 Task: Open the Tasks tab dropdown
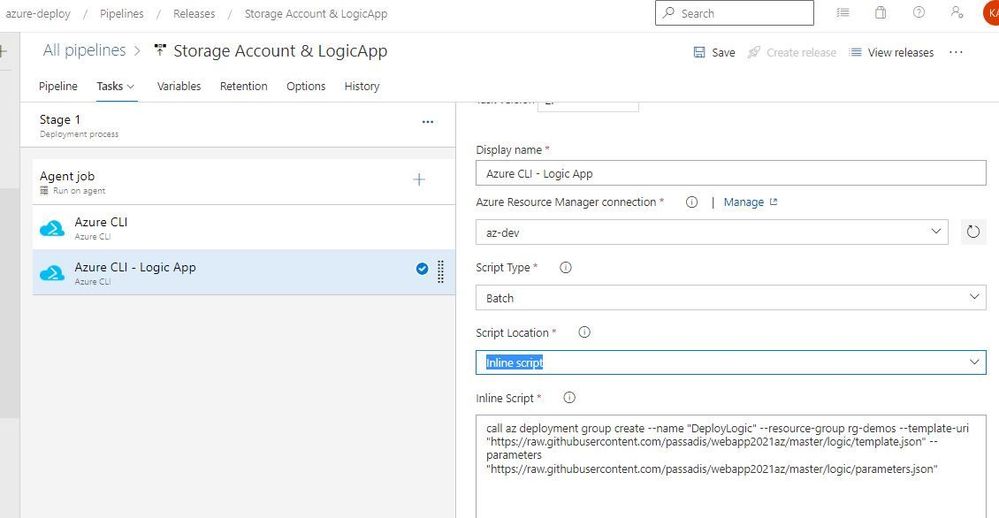(x=115, y=86)
